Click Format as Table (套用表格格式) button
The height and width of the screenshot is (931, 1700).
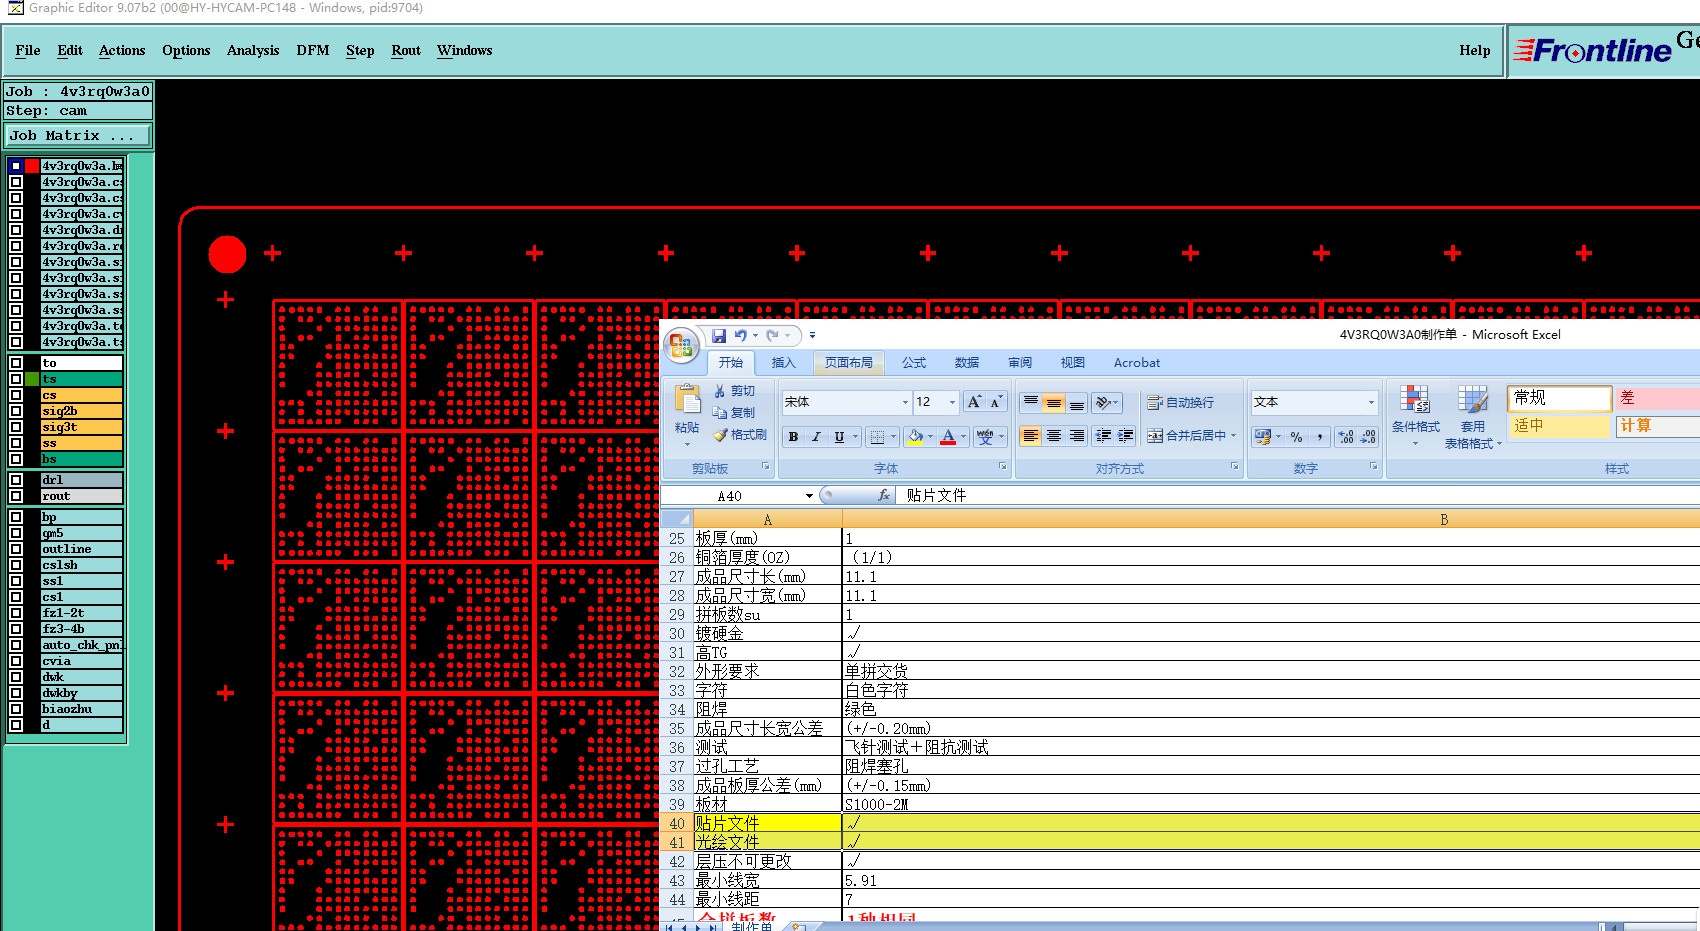point(1472,418)
